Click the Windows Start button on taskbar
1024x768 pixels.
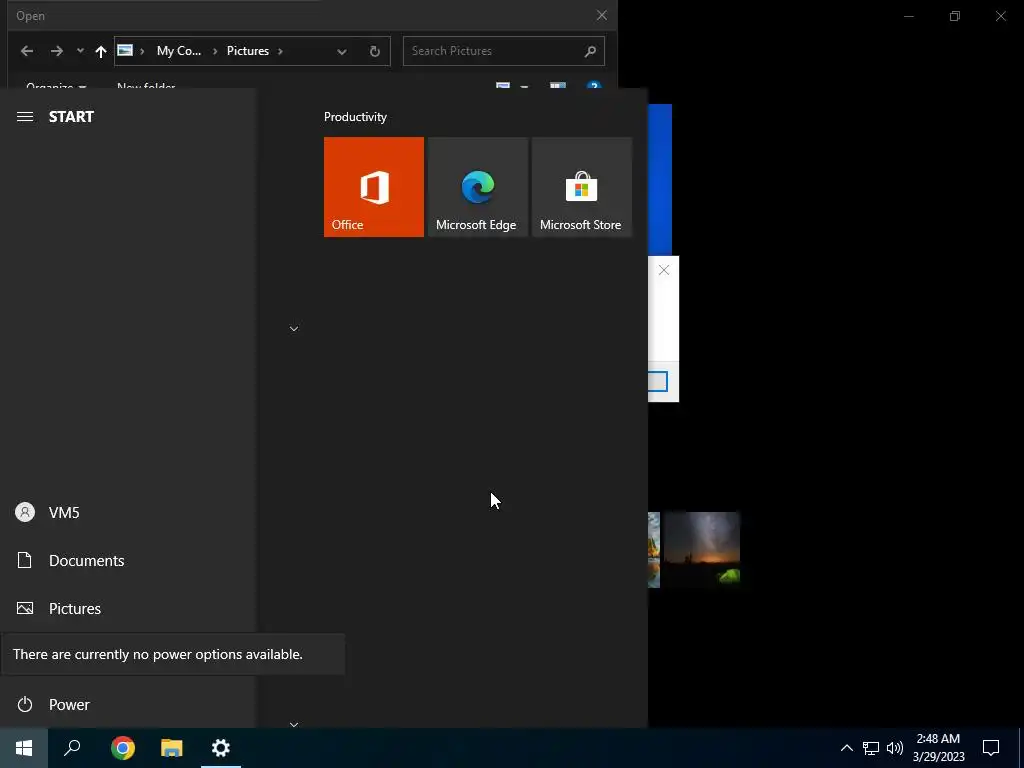pyautogui.click(x=24, y=748)
